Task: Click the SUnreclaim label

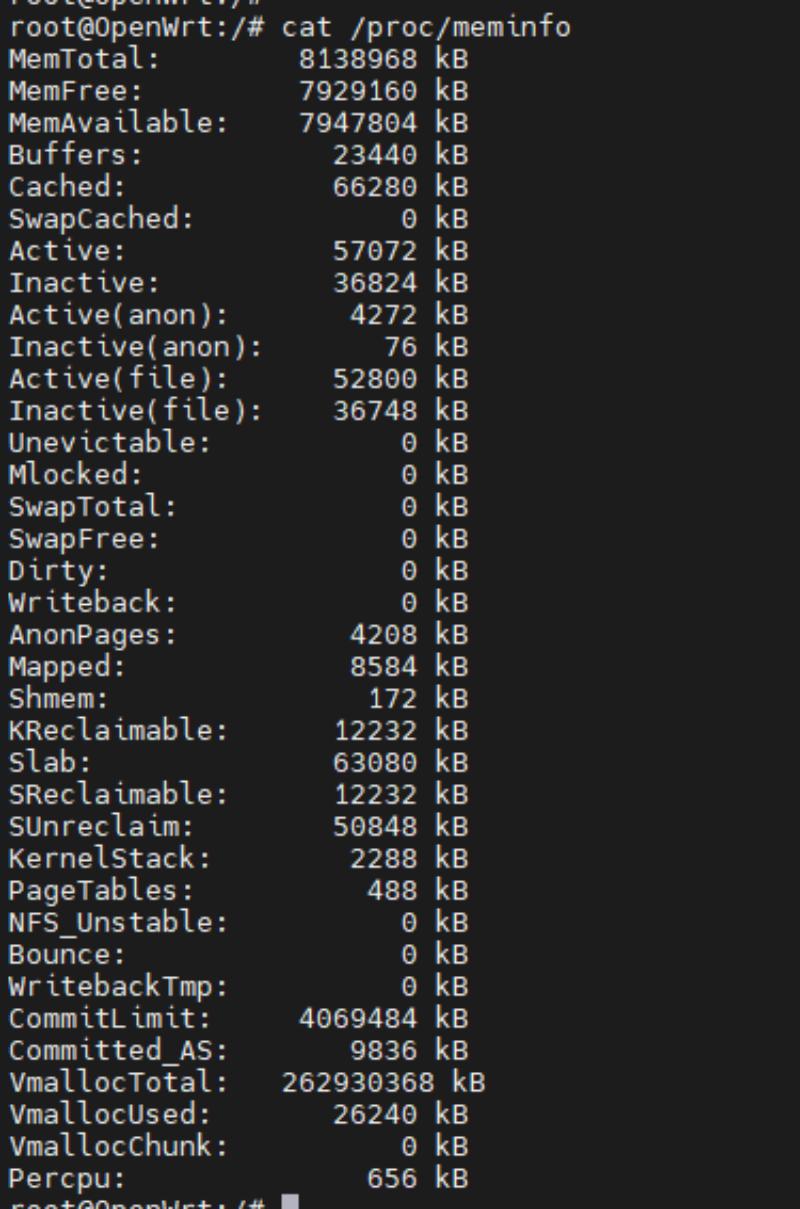Action: (101, 827)
